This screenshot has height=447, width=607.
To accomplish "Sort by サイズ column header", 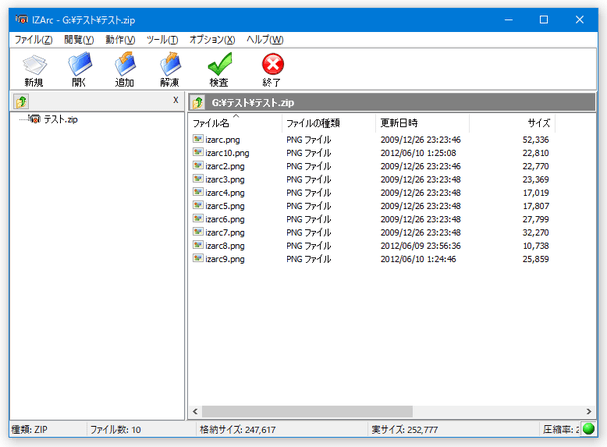I will (x=512, y=123).
